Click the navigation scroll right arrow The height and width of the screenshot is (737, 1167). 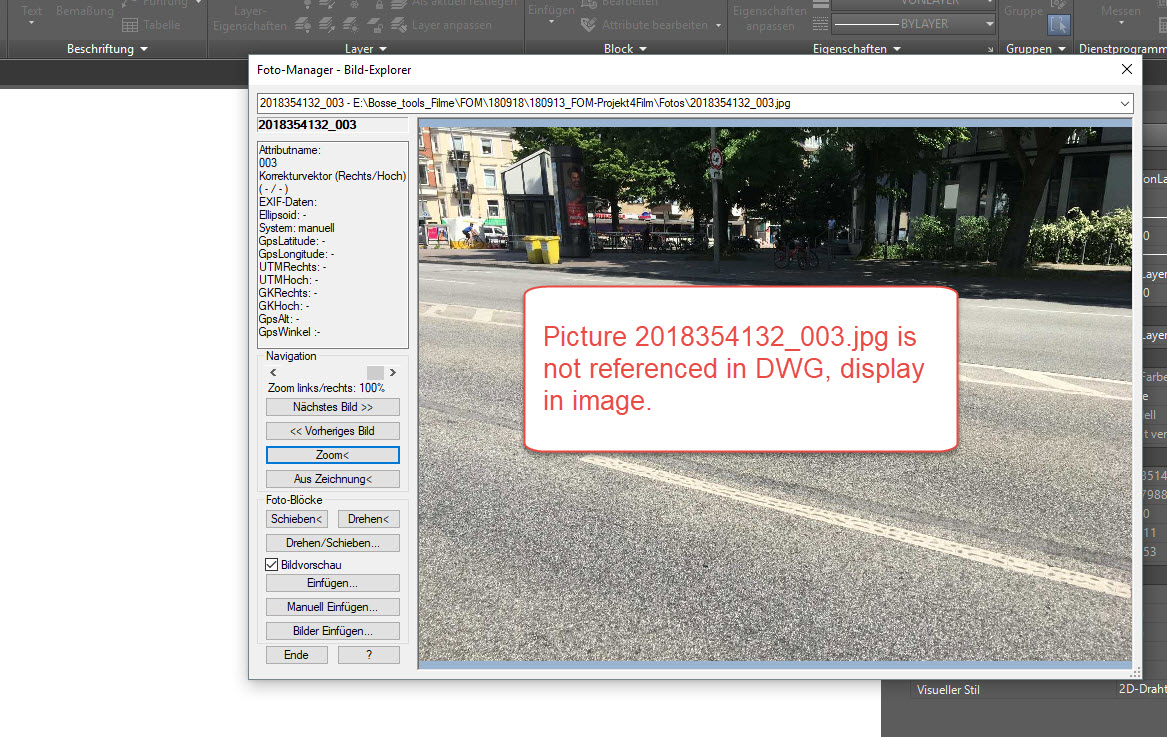[x=393, y=372]
